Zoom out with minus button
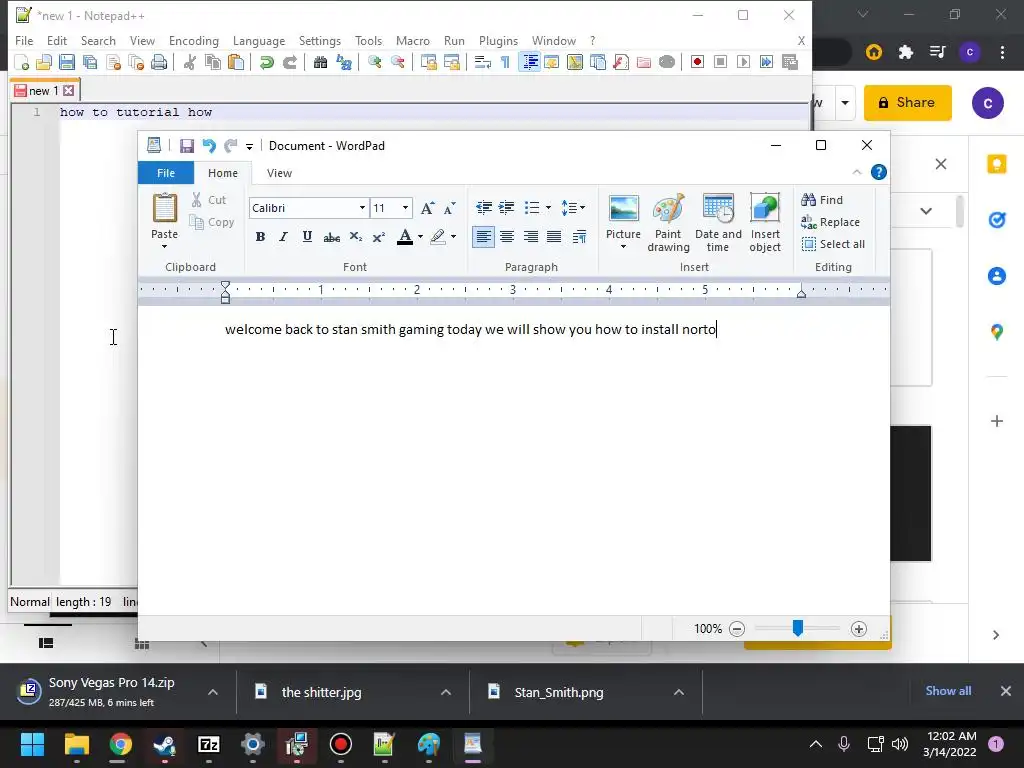Image resolution: width=1024 pixels, height=768 pixels. pos(737,629)
